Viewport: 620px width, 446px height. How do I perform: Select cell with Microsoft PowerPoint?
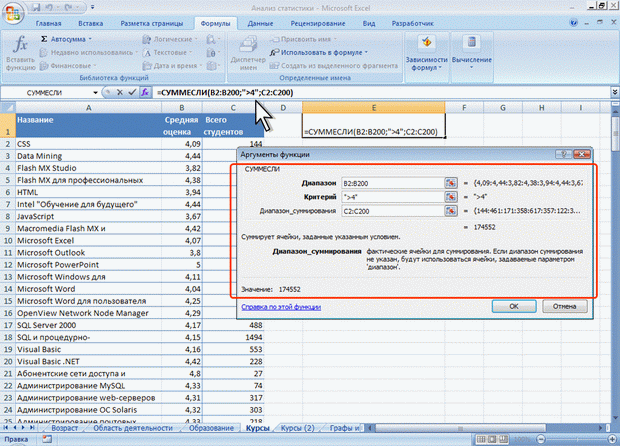click(89, 265)
